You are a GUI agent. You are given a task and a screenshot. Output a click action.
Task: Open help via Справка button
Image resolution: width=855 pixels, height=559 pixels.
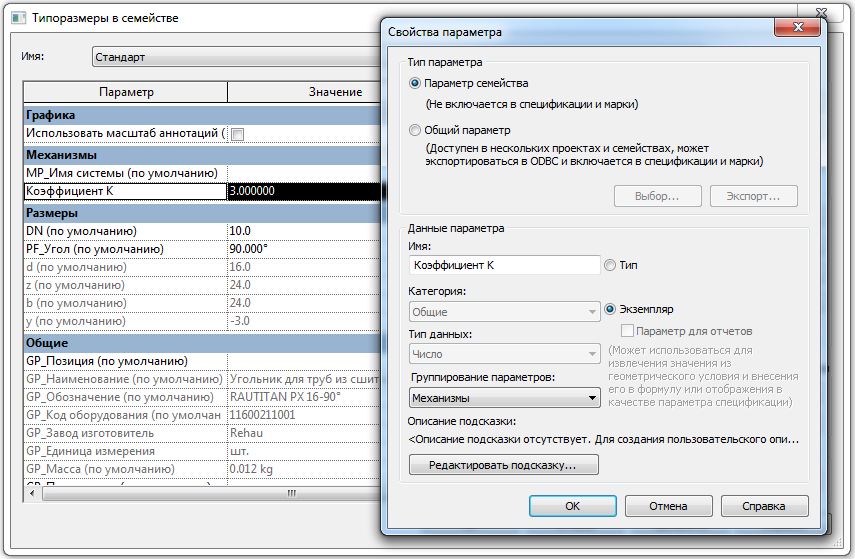(x=764, y=506)
